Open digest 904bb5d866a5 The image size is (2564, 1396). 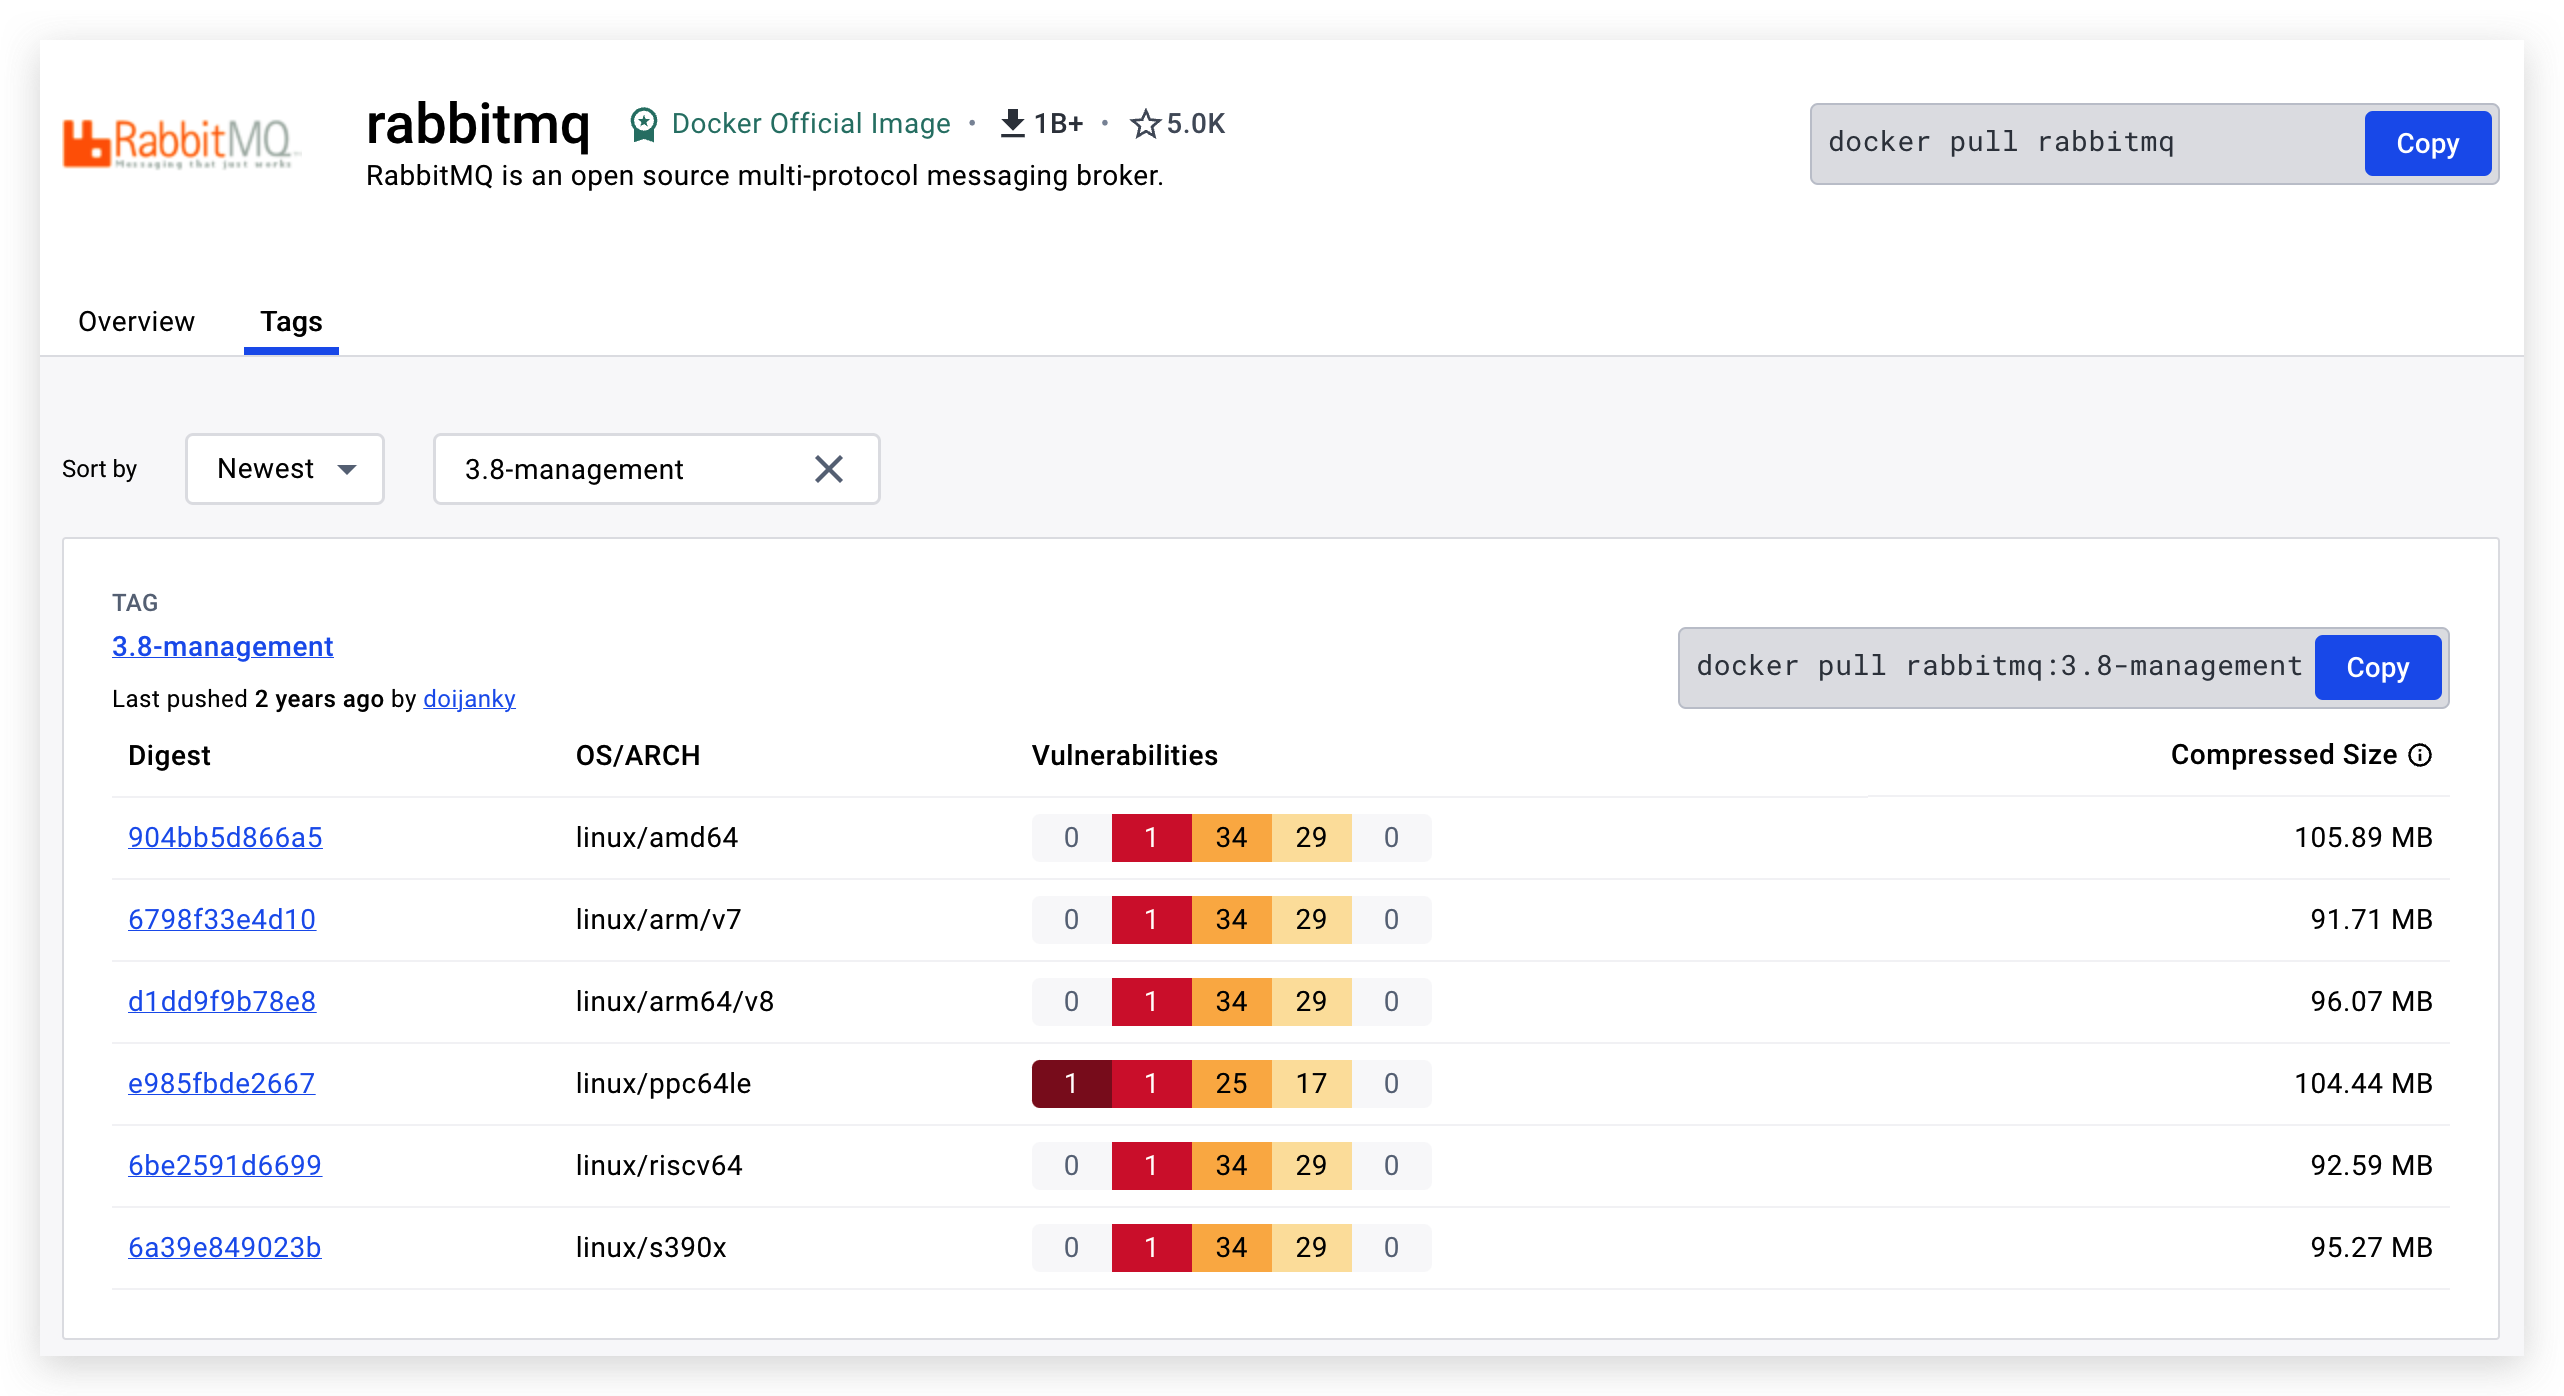click(225, 838)
